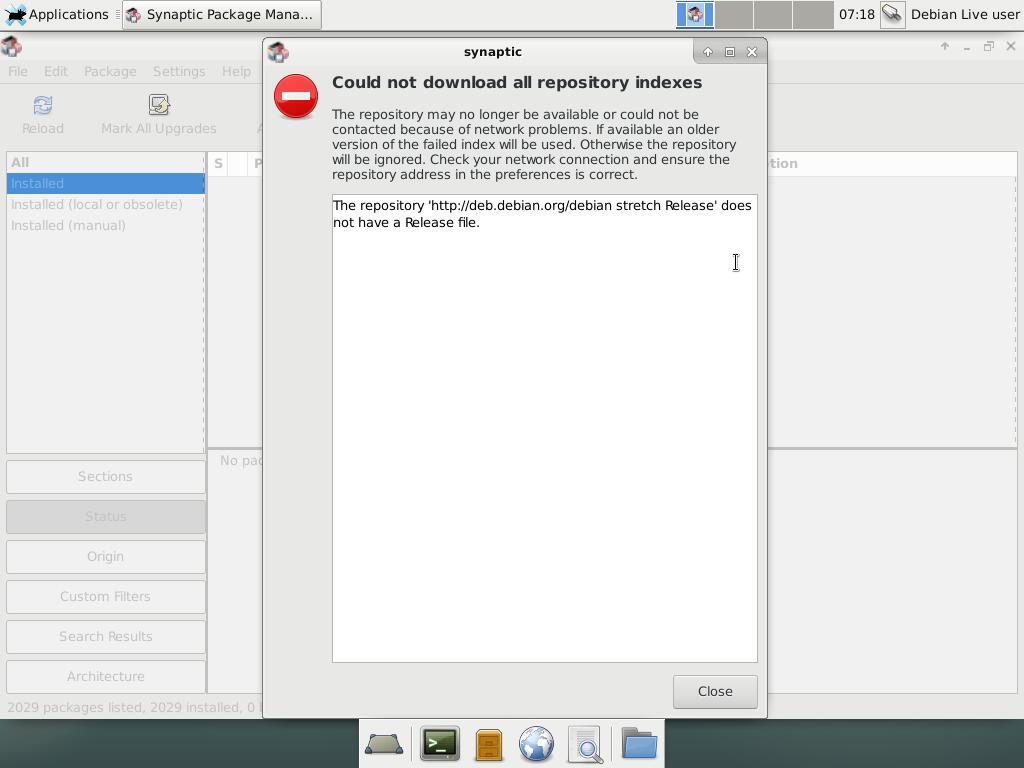Select the Custom Filters button
The height and width of the screenshot is (768, 1024).
pyautogui.click(x=105, y=596)
